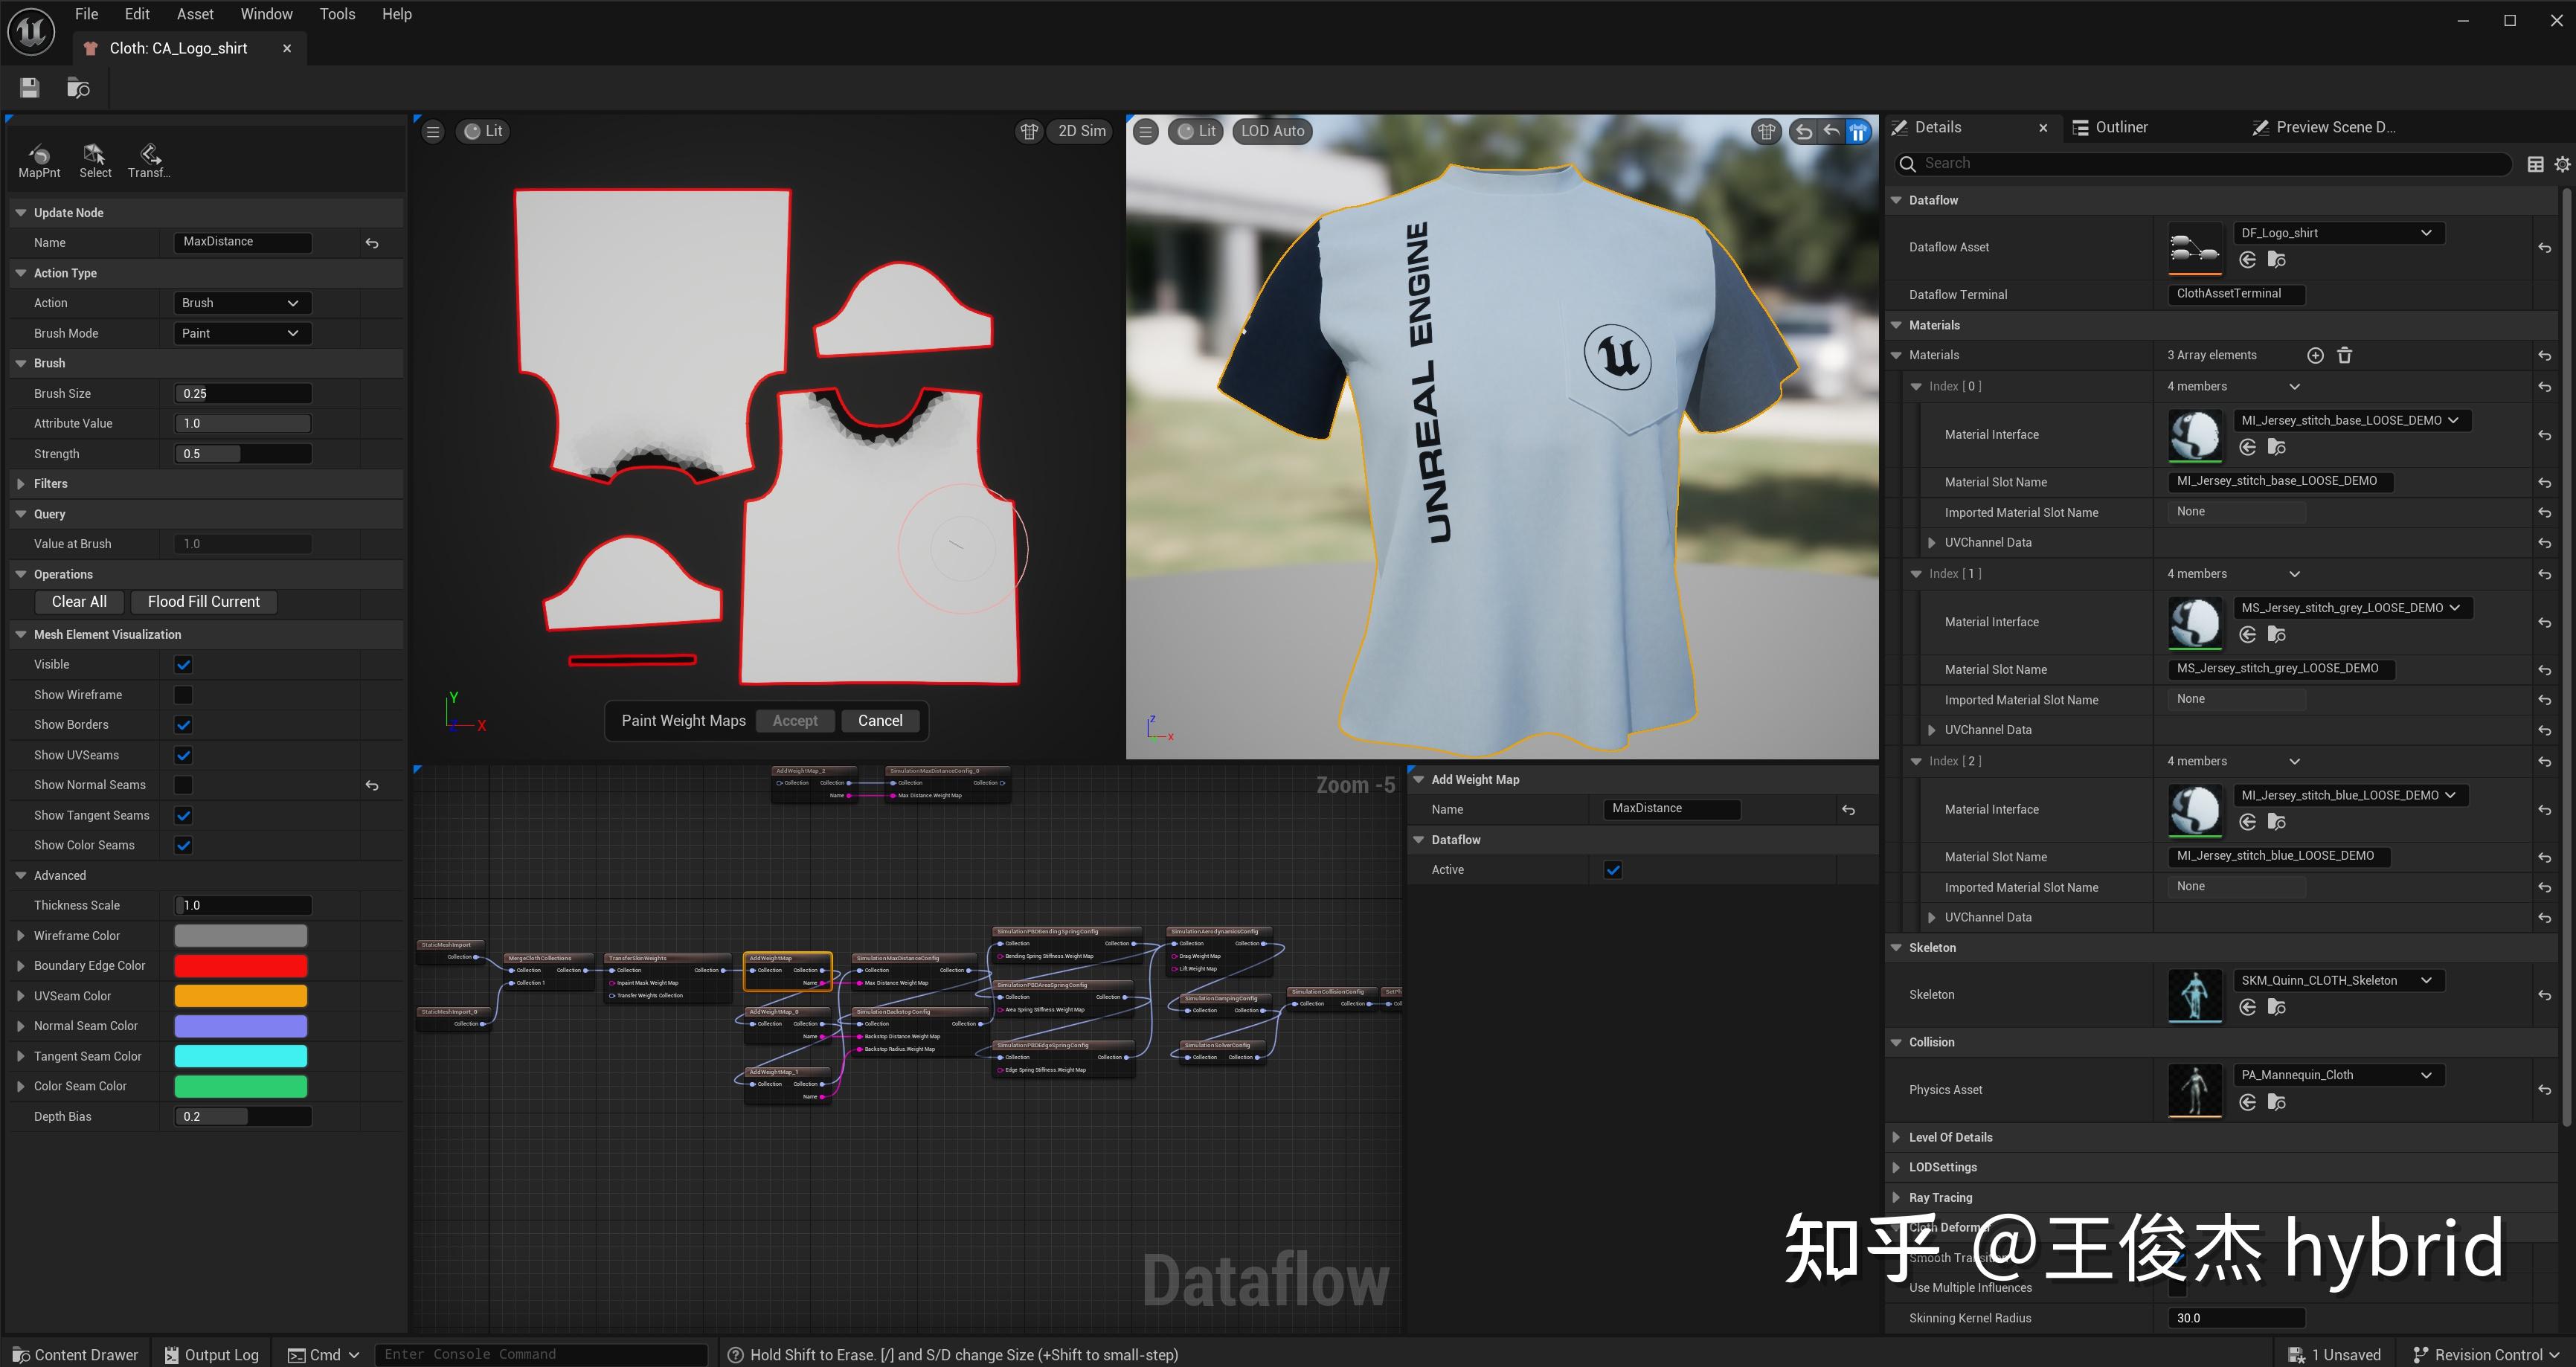This screenshot has height=1367, width=2576.
Task: Delete all Materials array elements
Action: (2344, 355)
